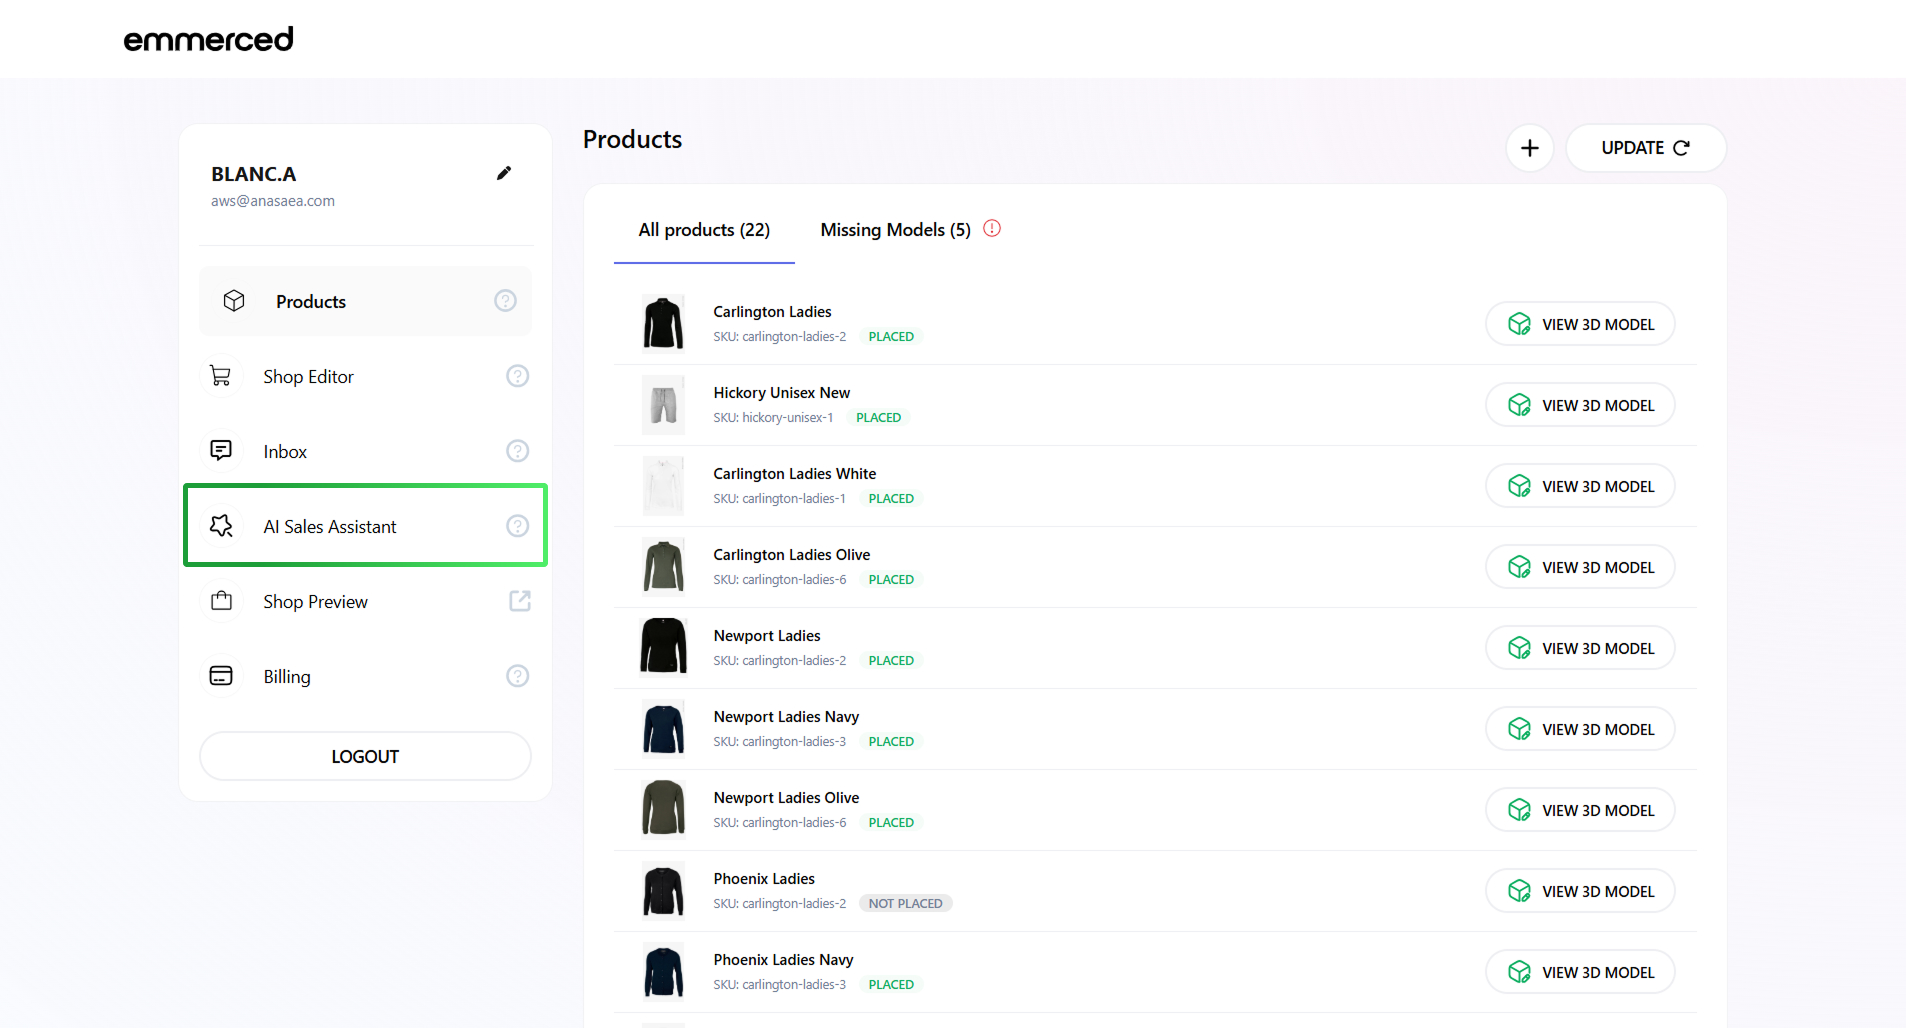Click help icon next to Billing

[x=517, y=676]
